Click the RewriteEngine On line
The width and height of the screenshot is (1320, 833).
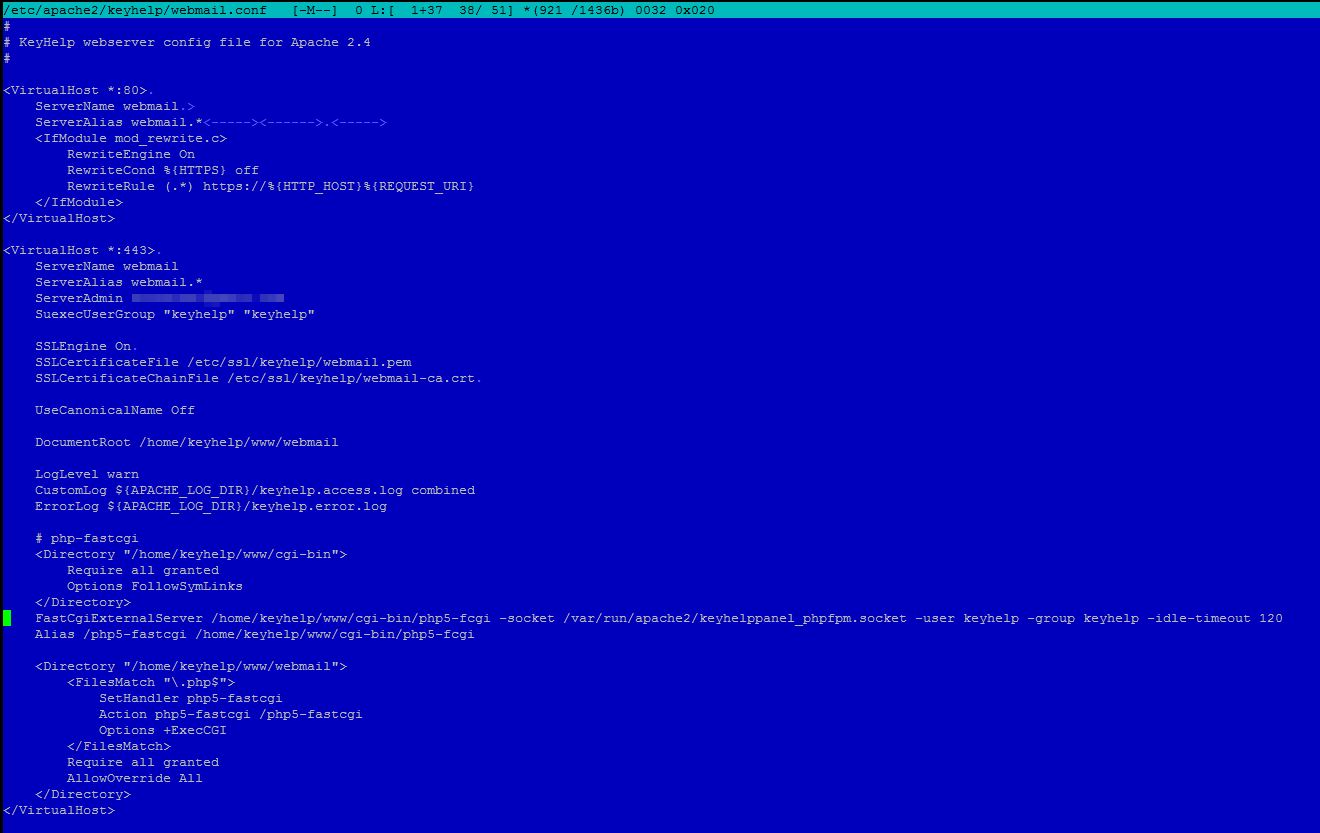(x=131, y=154)
